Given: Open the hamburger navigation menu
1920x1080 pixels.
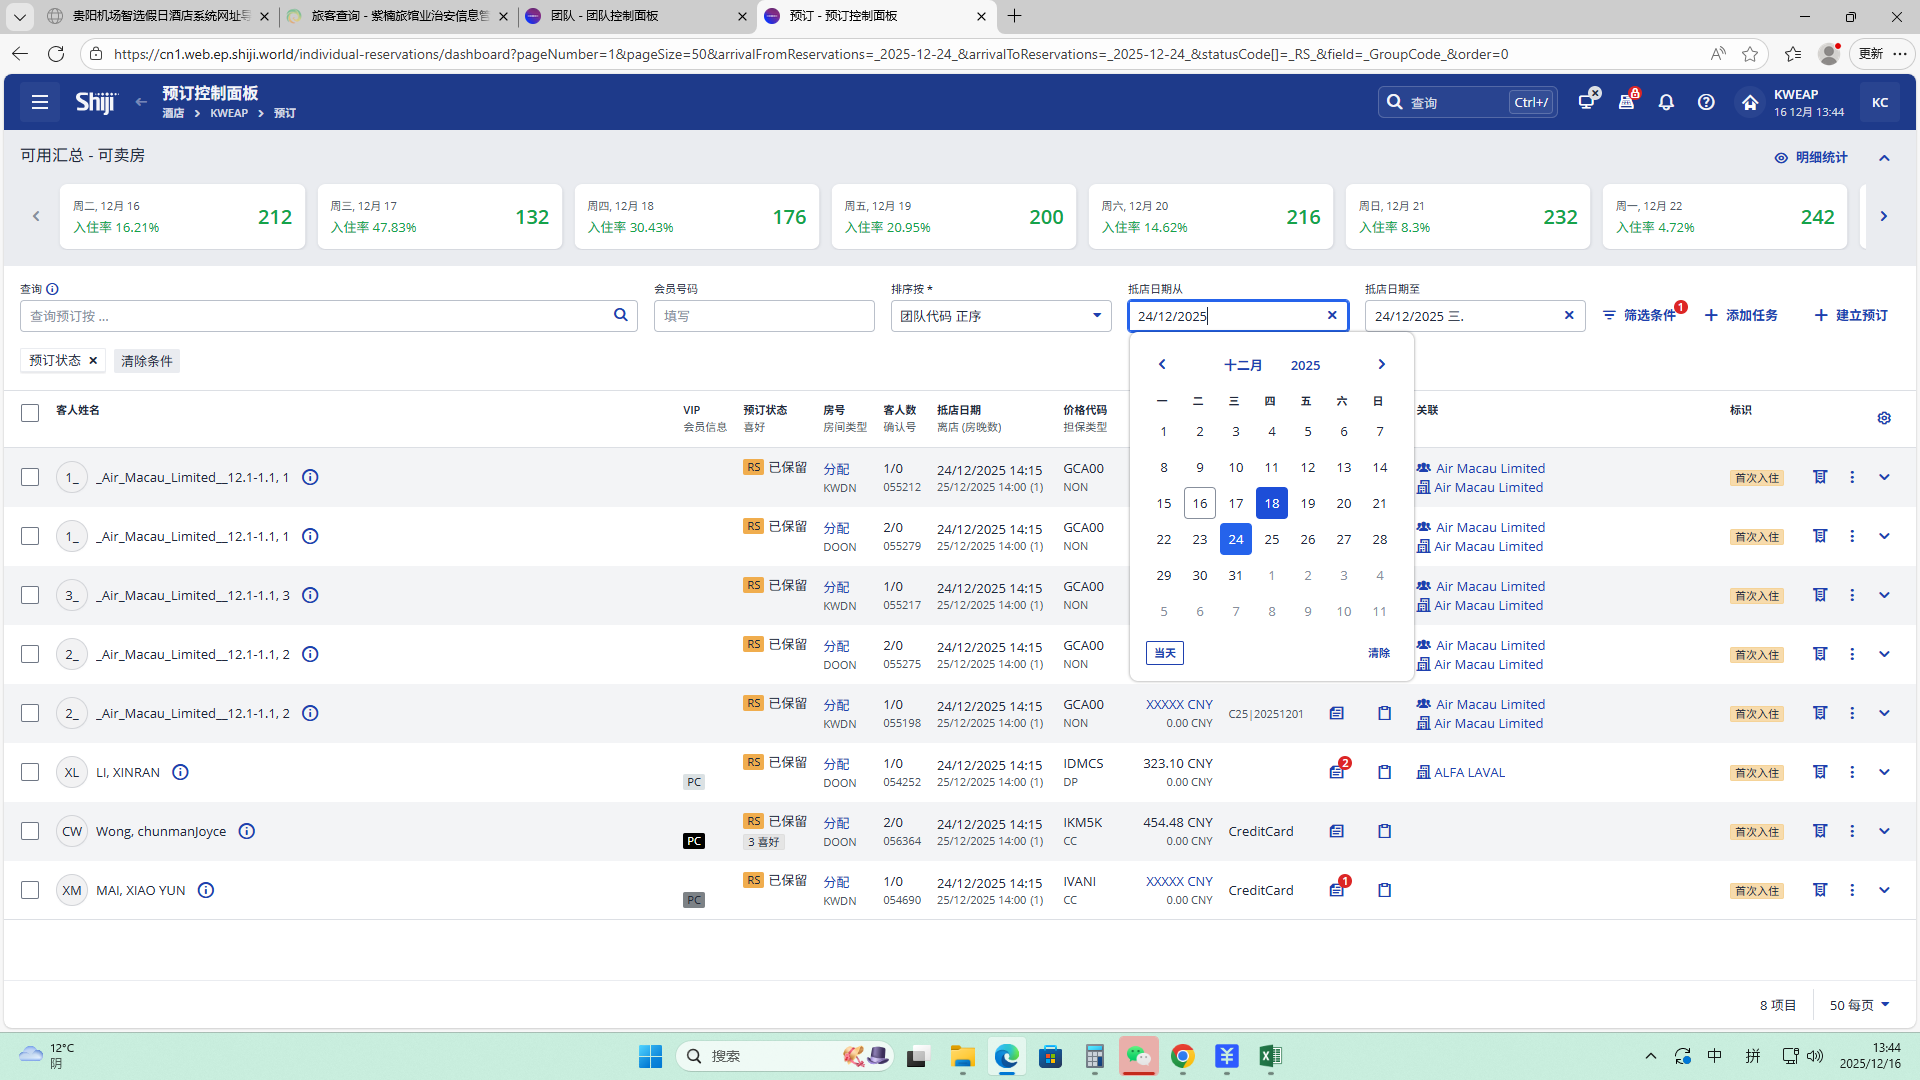Looking at the screenshot, I should tap(40, 102).
